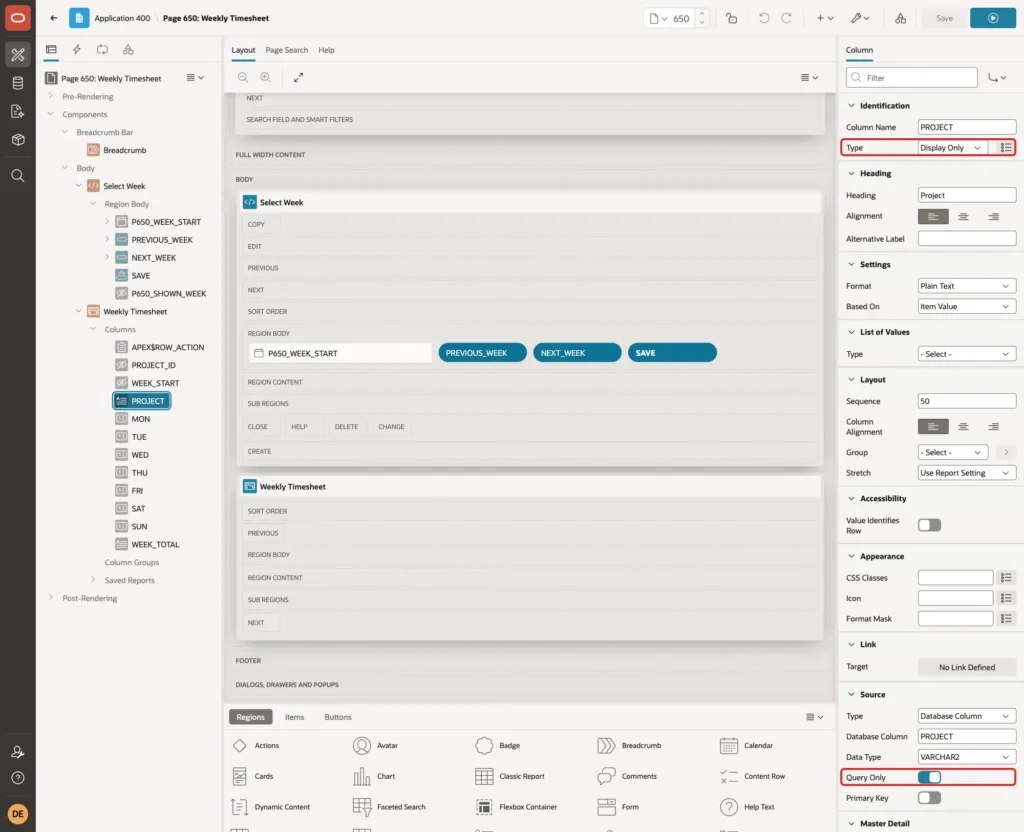Select the Items gallery tab

pyautogui.click(x=295, y=717)
